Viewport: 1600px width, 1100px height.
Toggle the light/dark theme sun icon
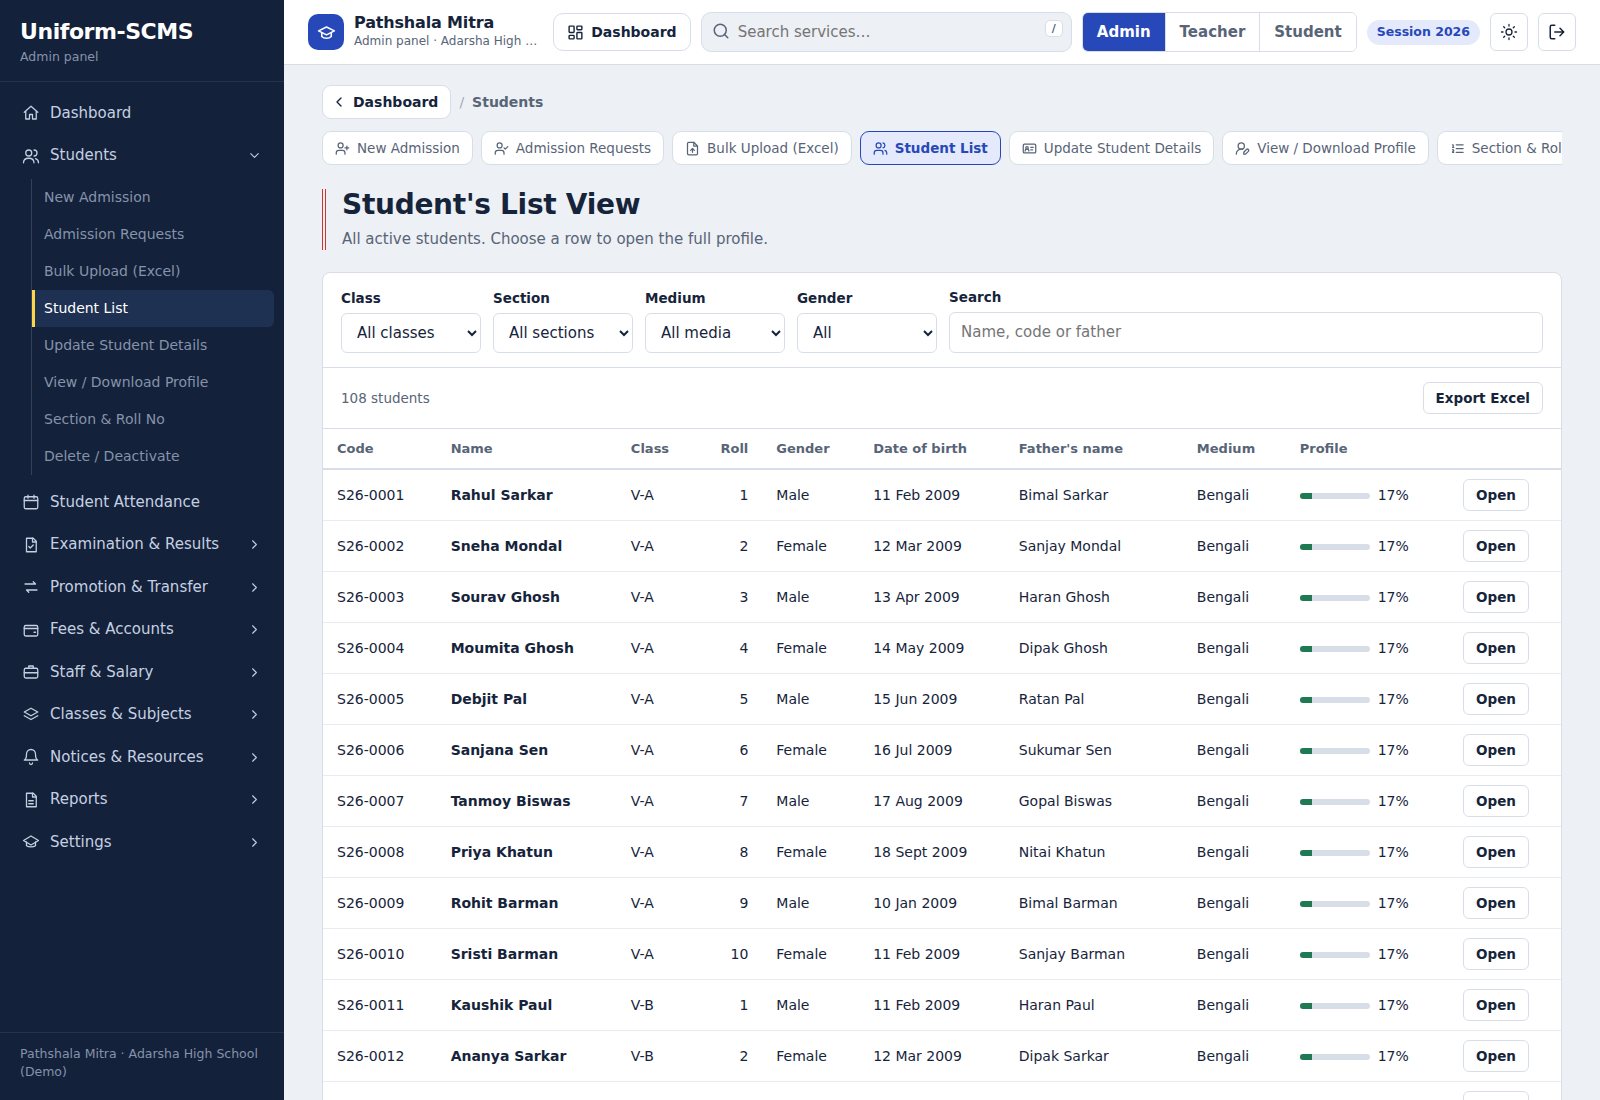(1509, 32)
